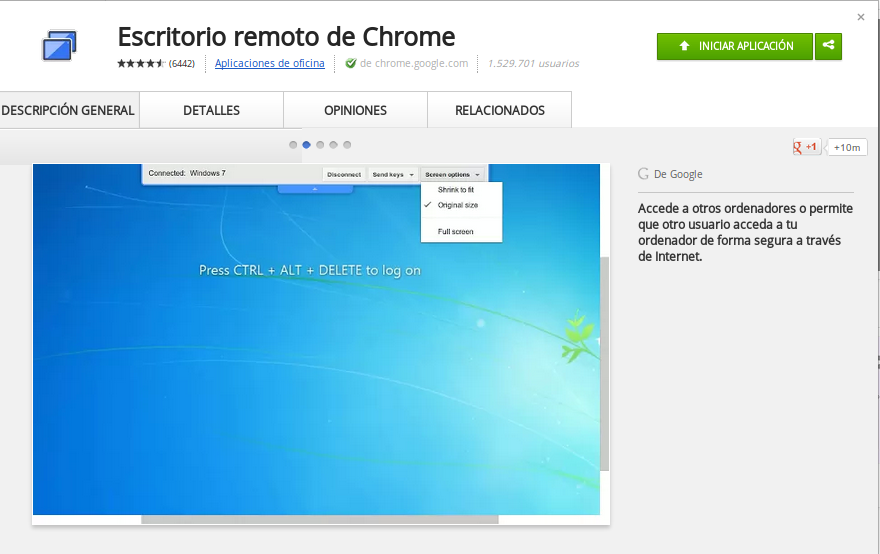Select first screenshot carousel dot
The height and width of the screenshot is (554, 880).
[293, 145]
